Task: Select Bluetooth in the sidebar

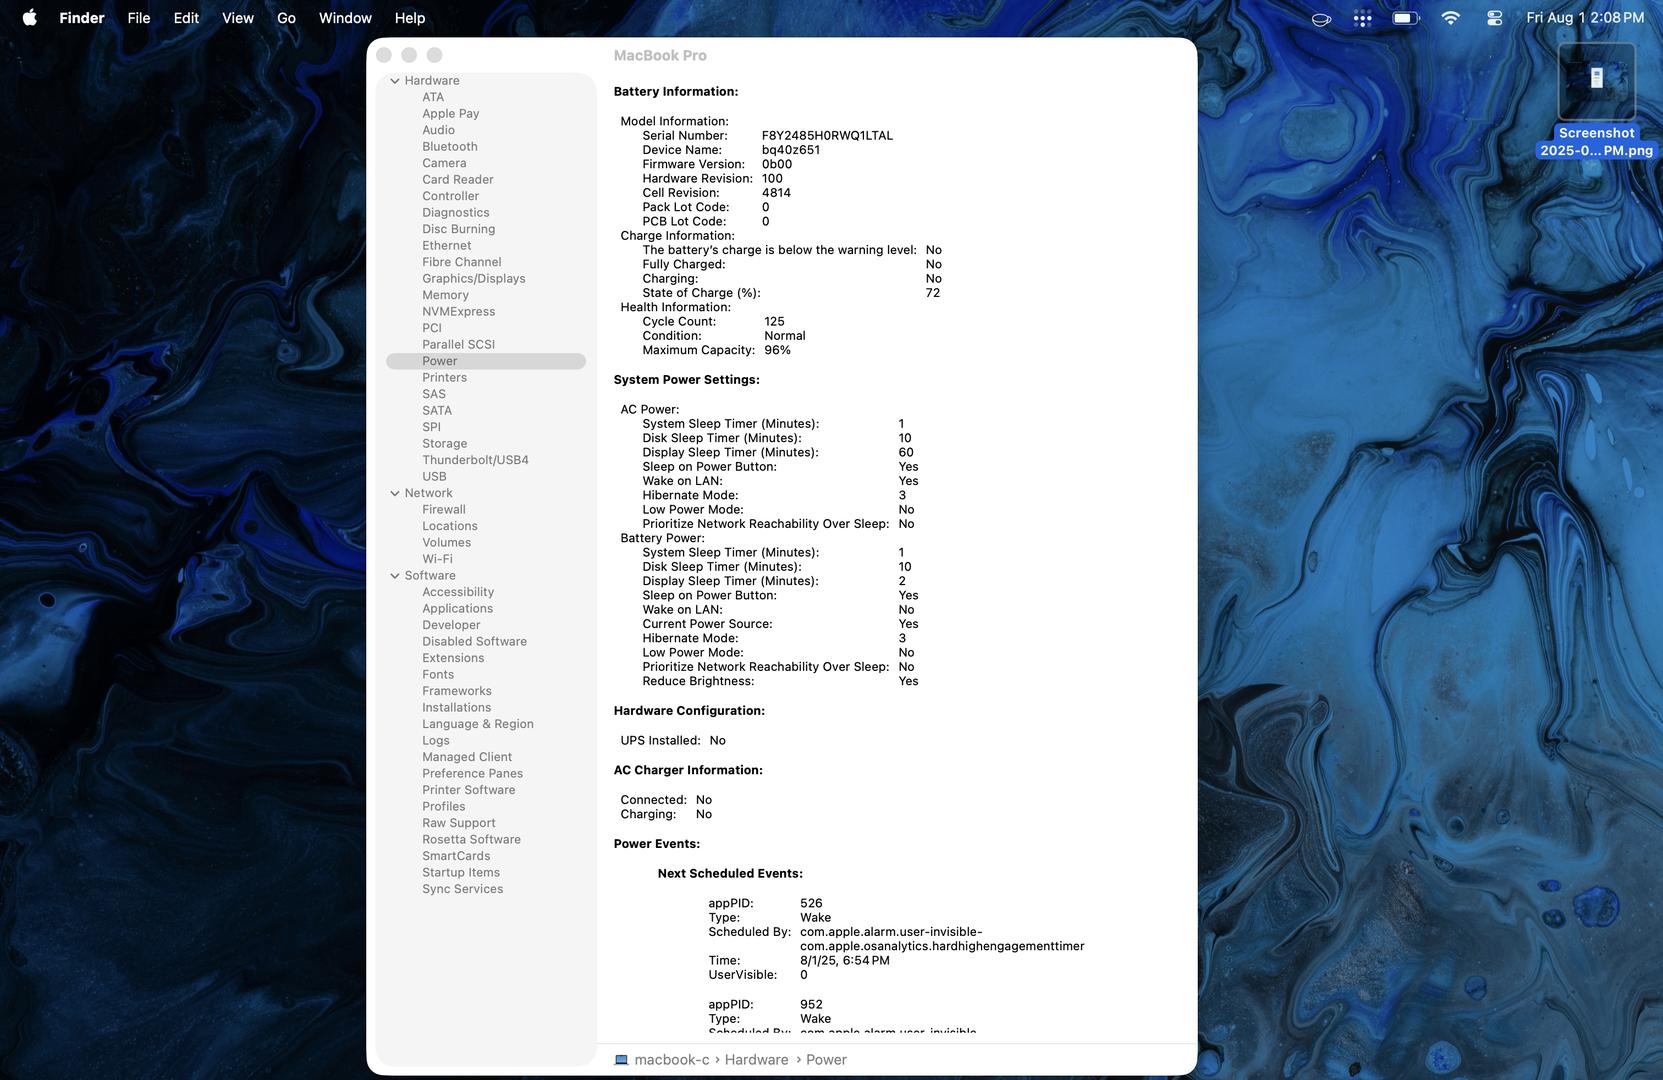Action: (450, 147)
